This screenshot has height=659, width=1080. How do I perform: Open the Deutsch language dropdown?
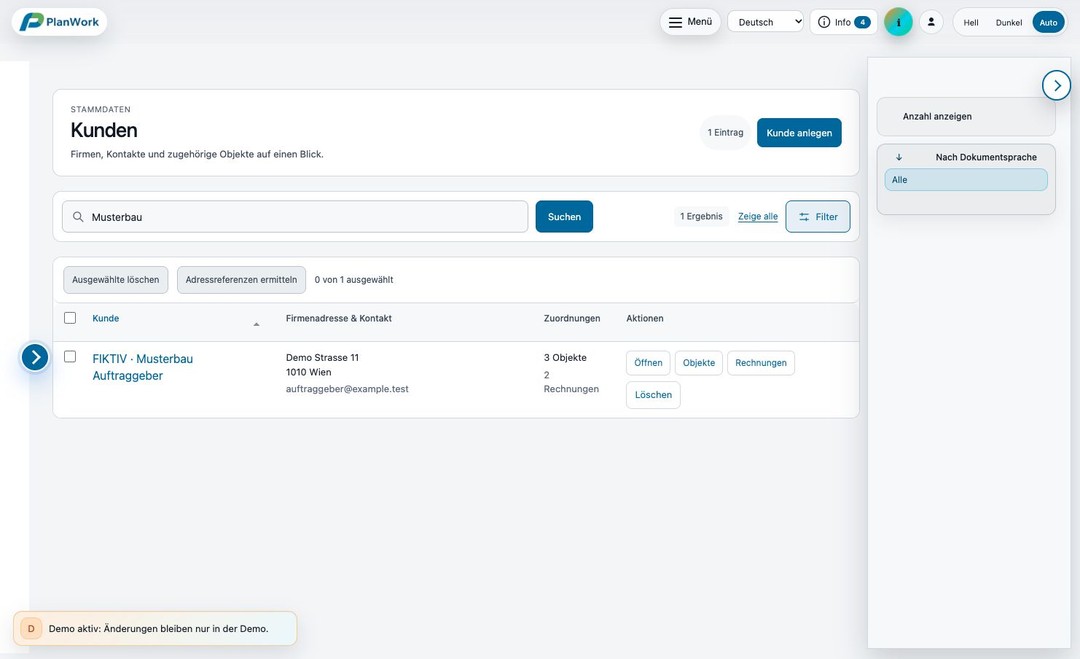click(765, 22)
